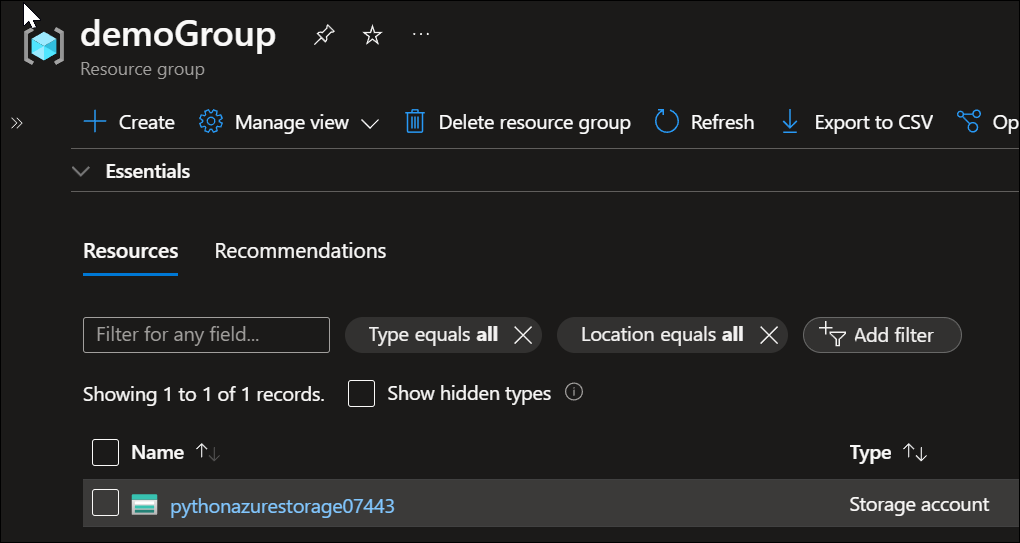Click the Filter for any field box

[206, 335]
